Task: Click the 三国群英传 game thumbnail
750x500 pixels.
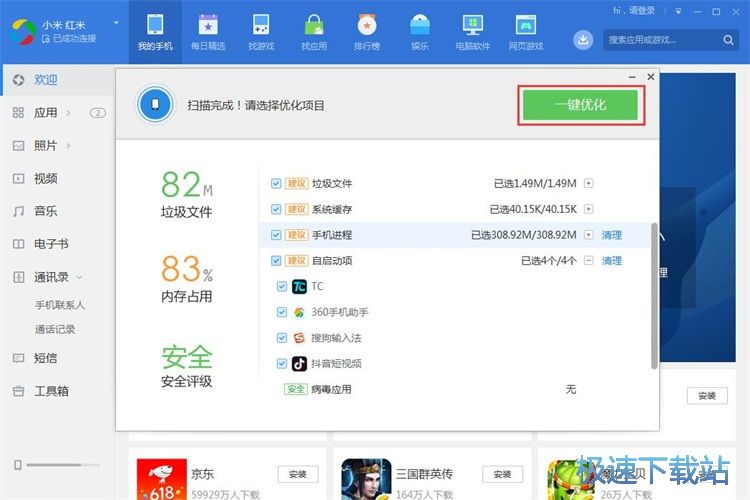Action: tap(366, 479)
